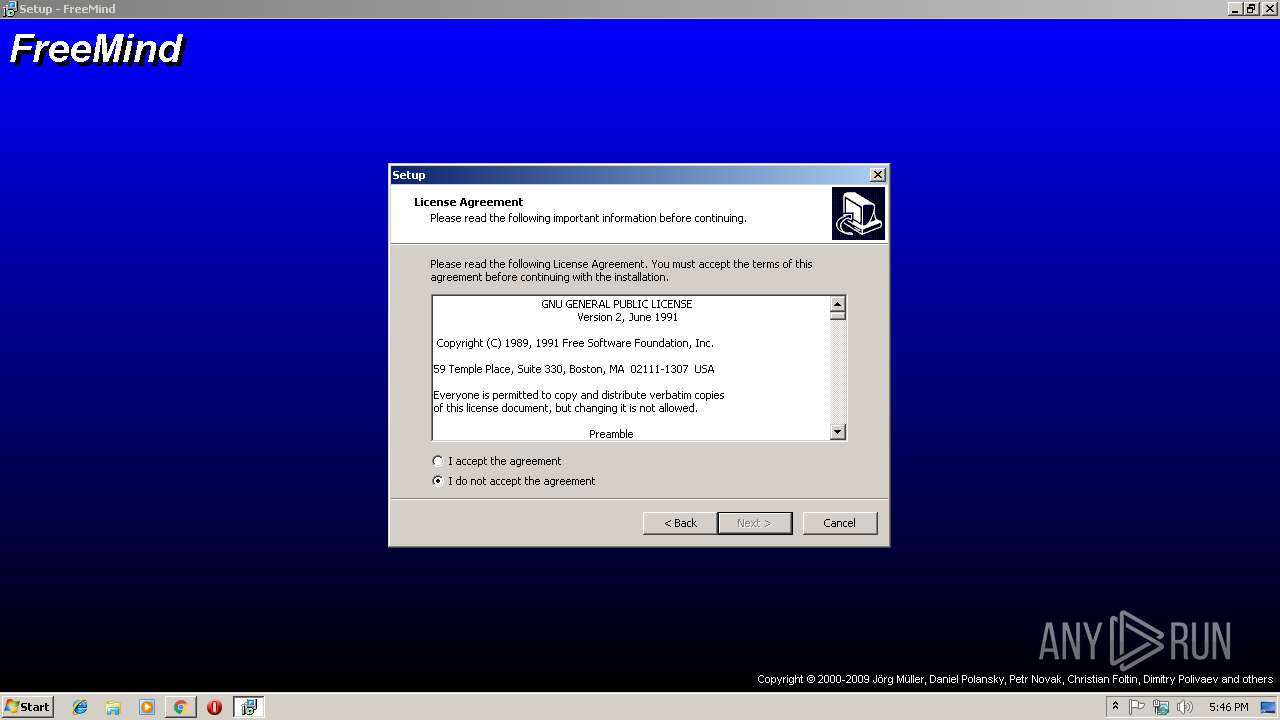Click the 'Version 2, June 1991' line
Screen dimensions: 1280x720
click(x=627, y=317)
